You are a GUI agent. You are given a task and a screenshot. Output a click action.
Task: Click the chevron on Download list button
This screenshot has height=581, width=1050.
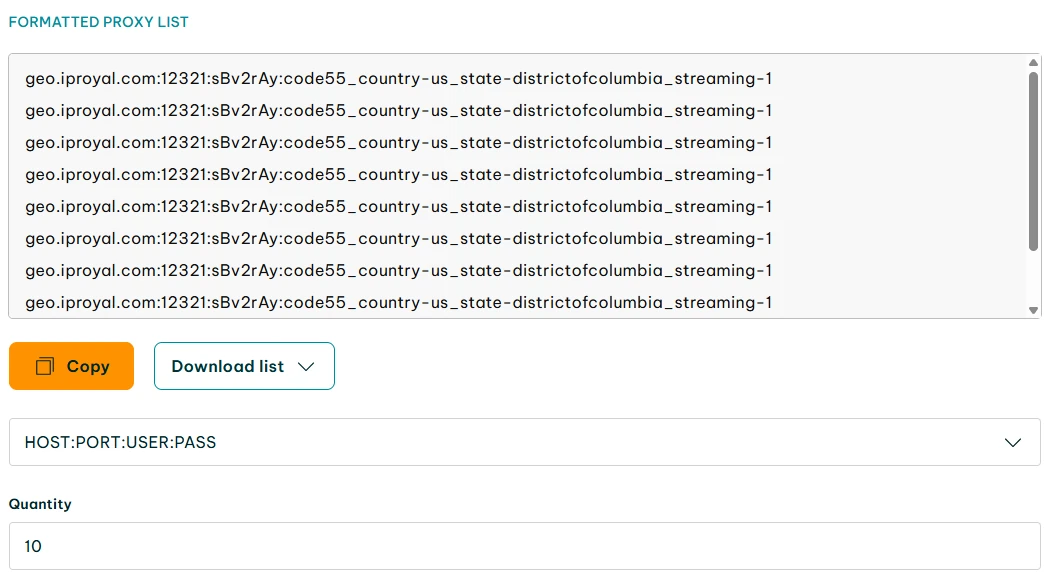307,367
